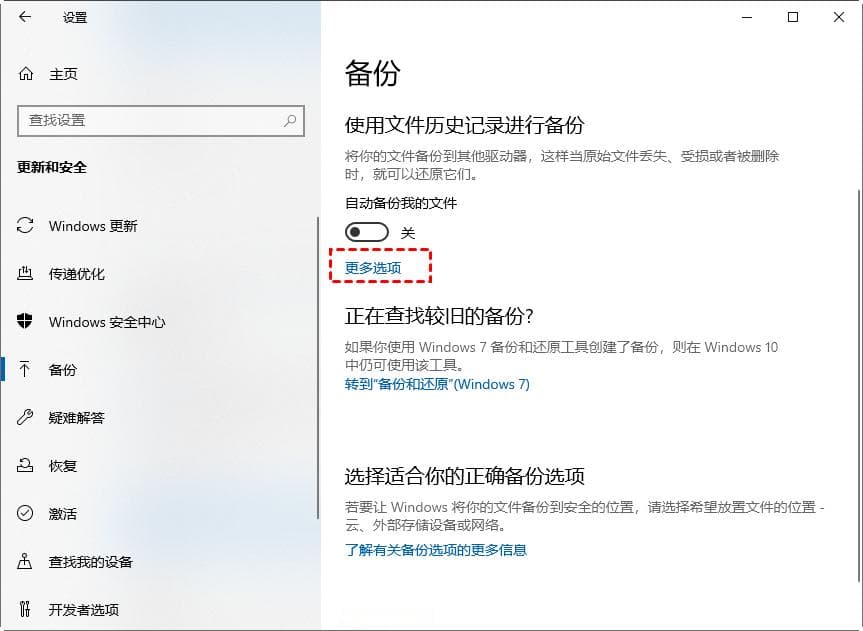863x631 pixels.
Task: Click 选择适合你的正确备份选项 heading
Action: [x=465, y=476]
